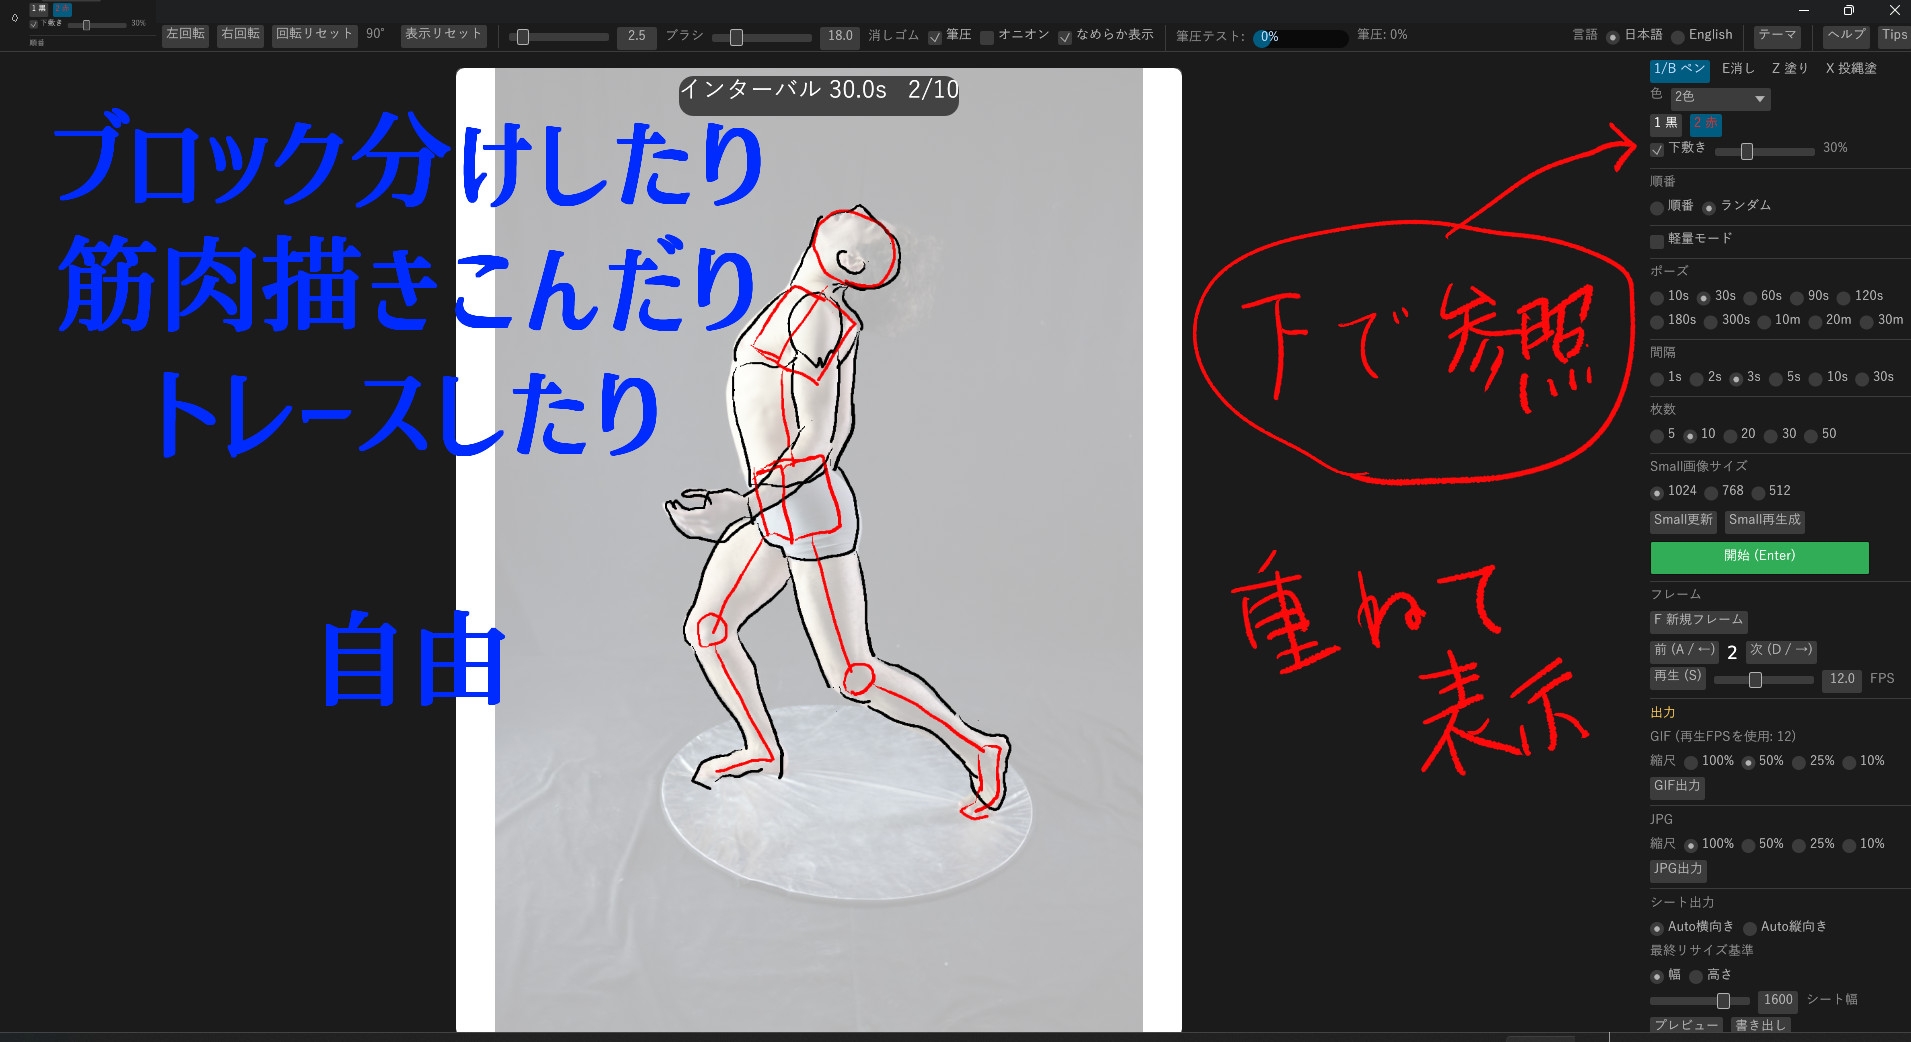
Task: Open the ヘルプ help menu
Action: 1846,35
